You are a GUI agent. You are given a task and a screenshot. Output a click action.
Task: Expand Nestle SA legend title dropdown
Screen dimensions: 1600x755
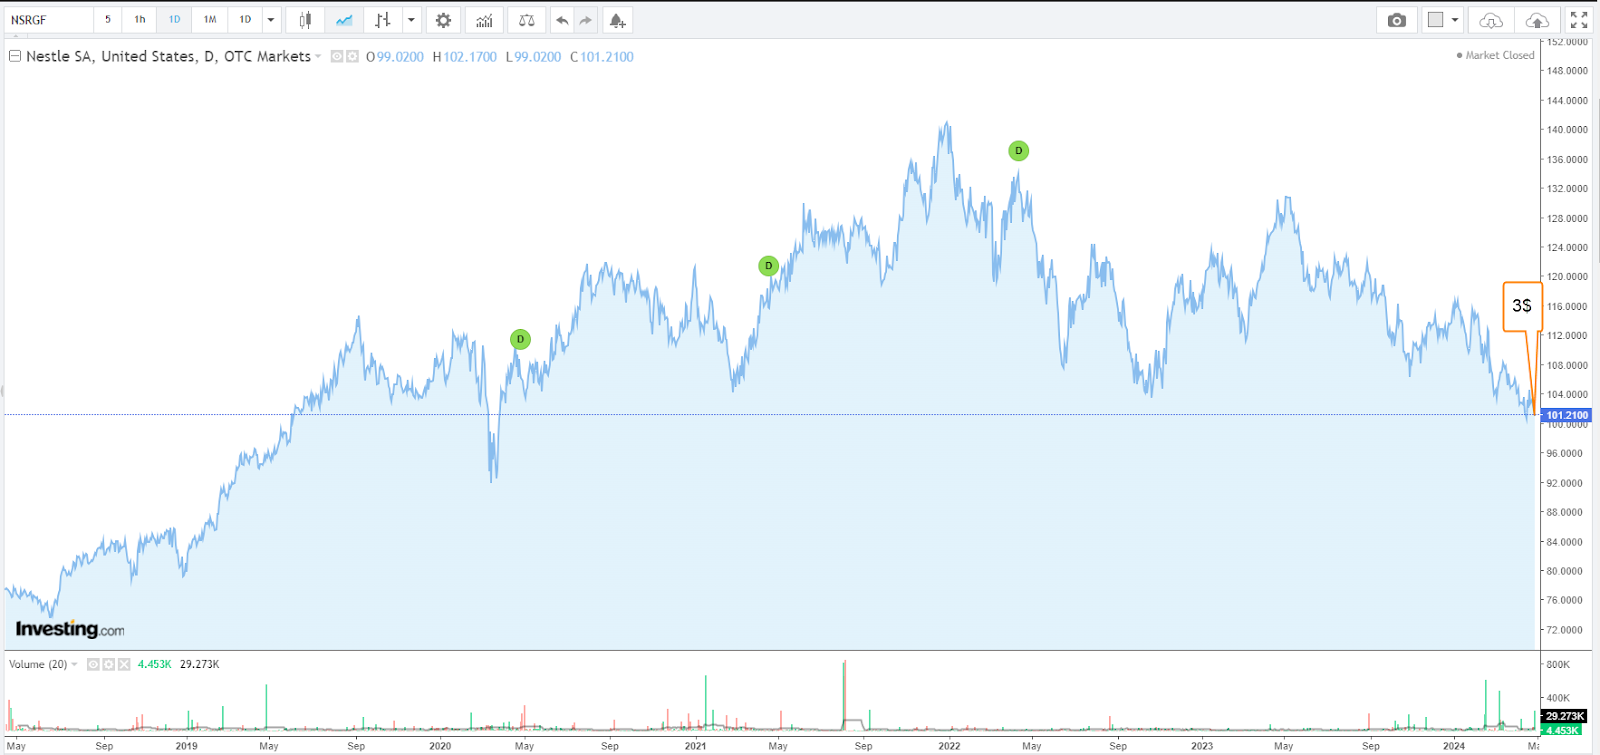coord(318,57)
